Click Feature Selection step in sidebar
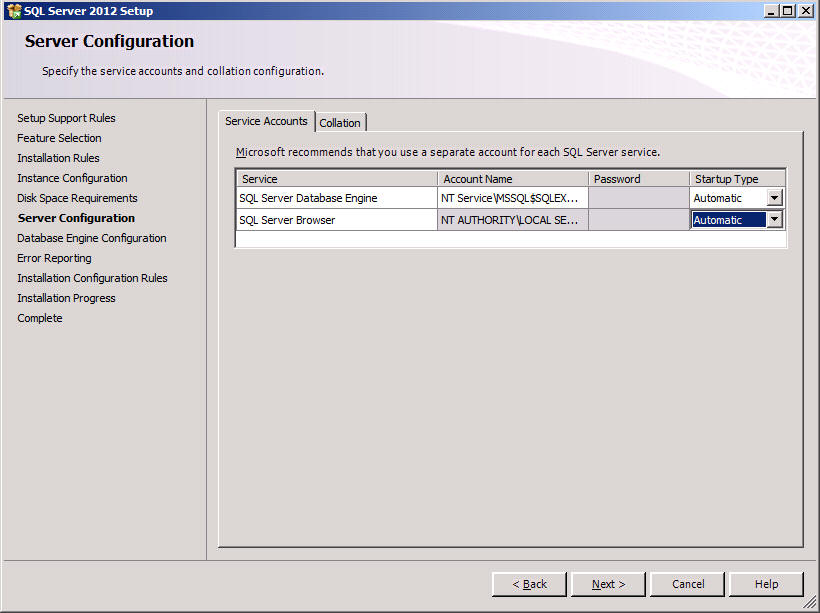 click(x=59, y=138)
